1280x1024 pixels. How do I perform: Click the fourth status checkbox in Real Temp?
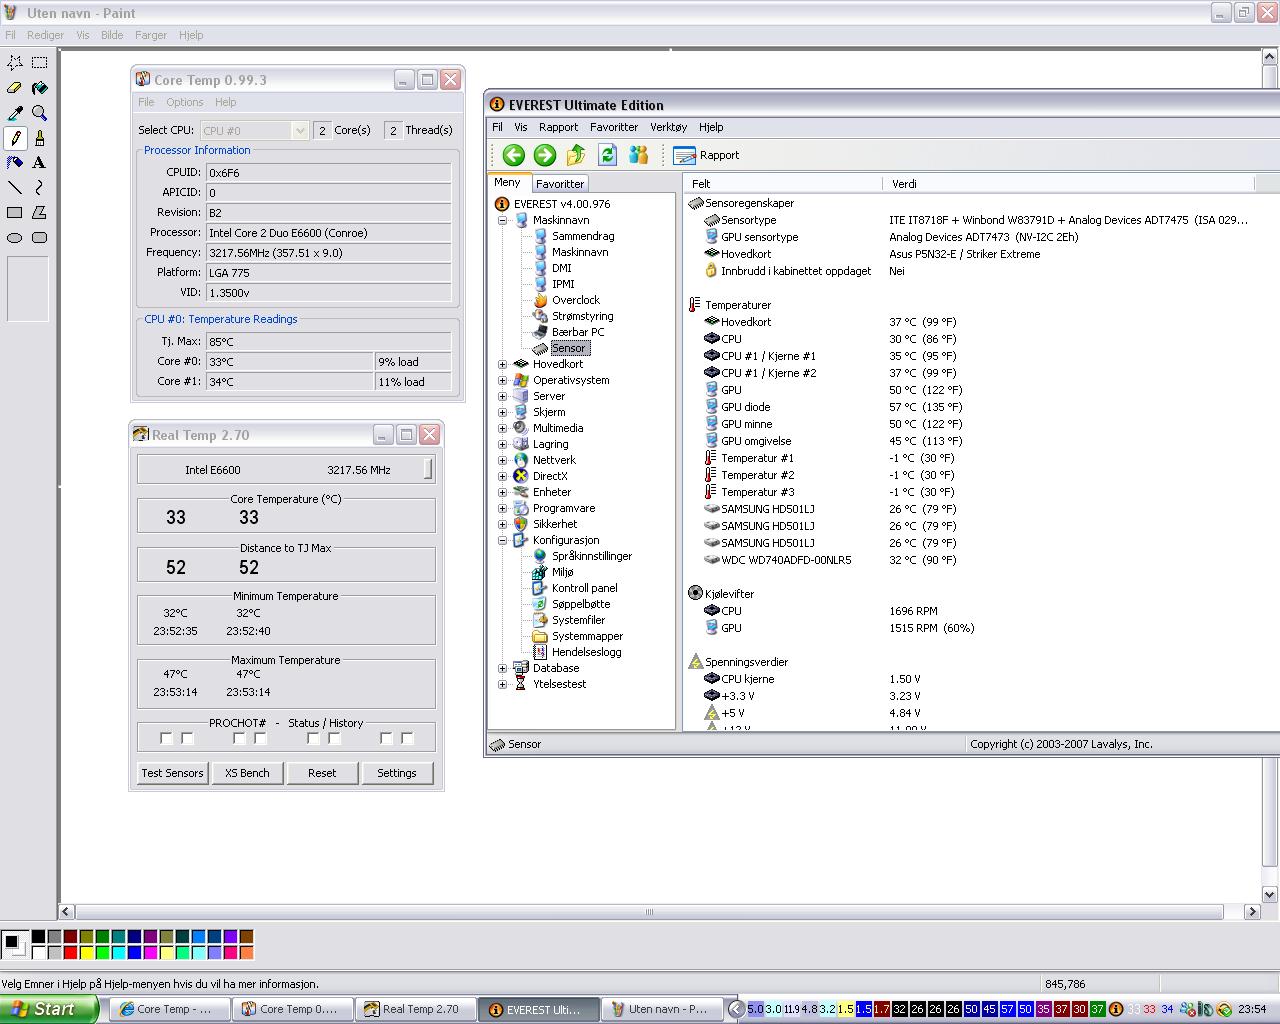260,738
